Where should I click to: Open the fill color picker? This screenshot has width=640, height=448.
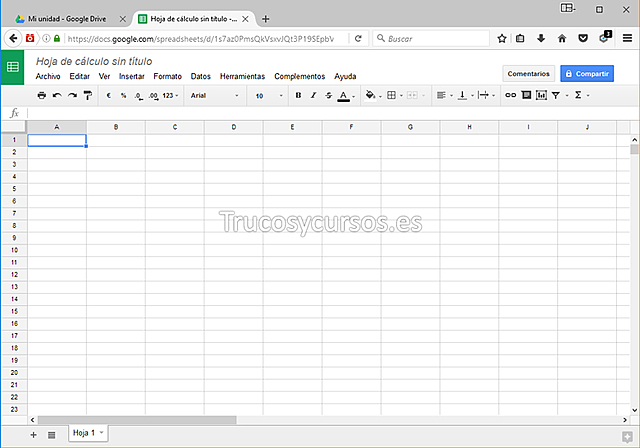[373, 95]
